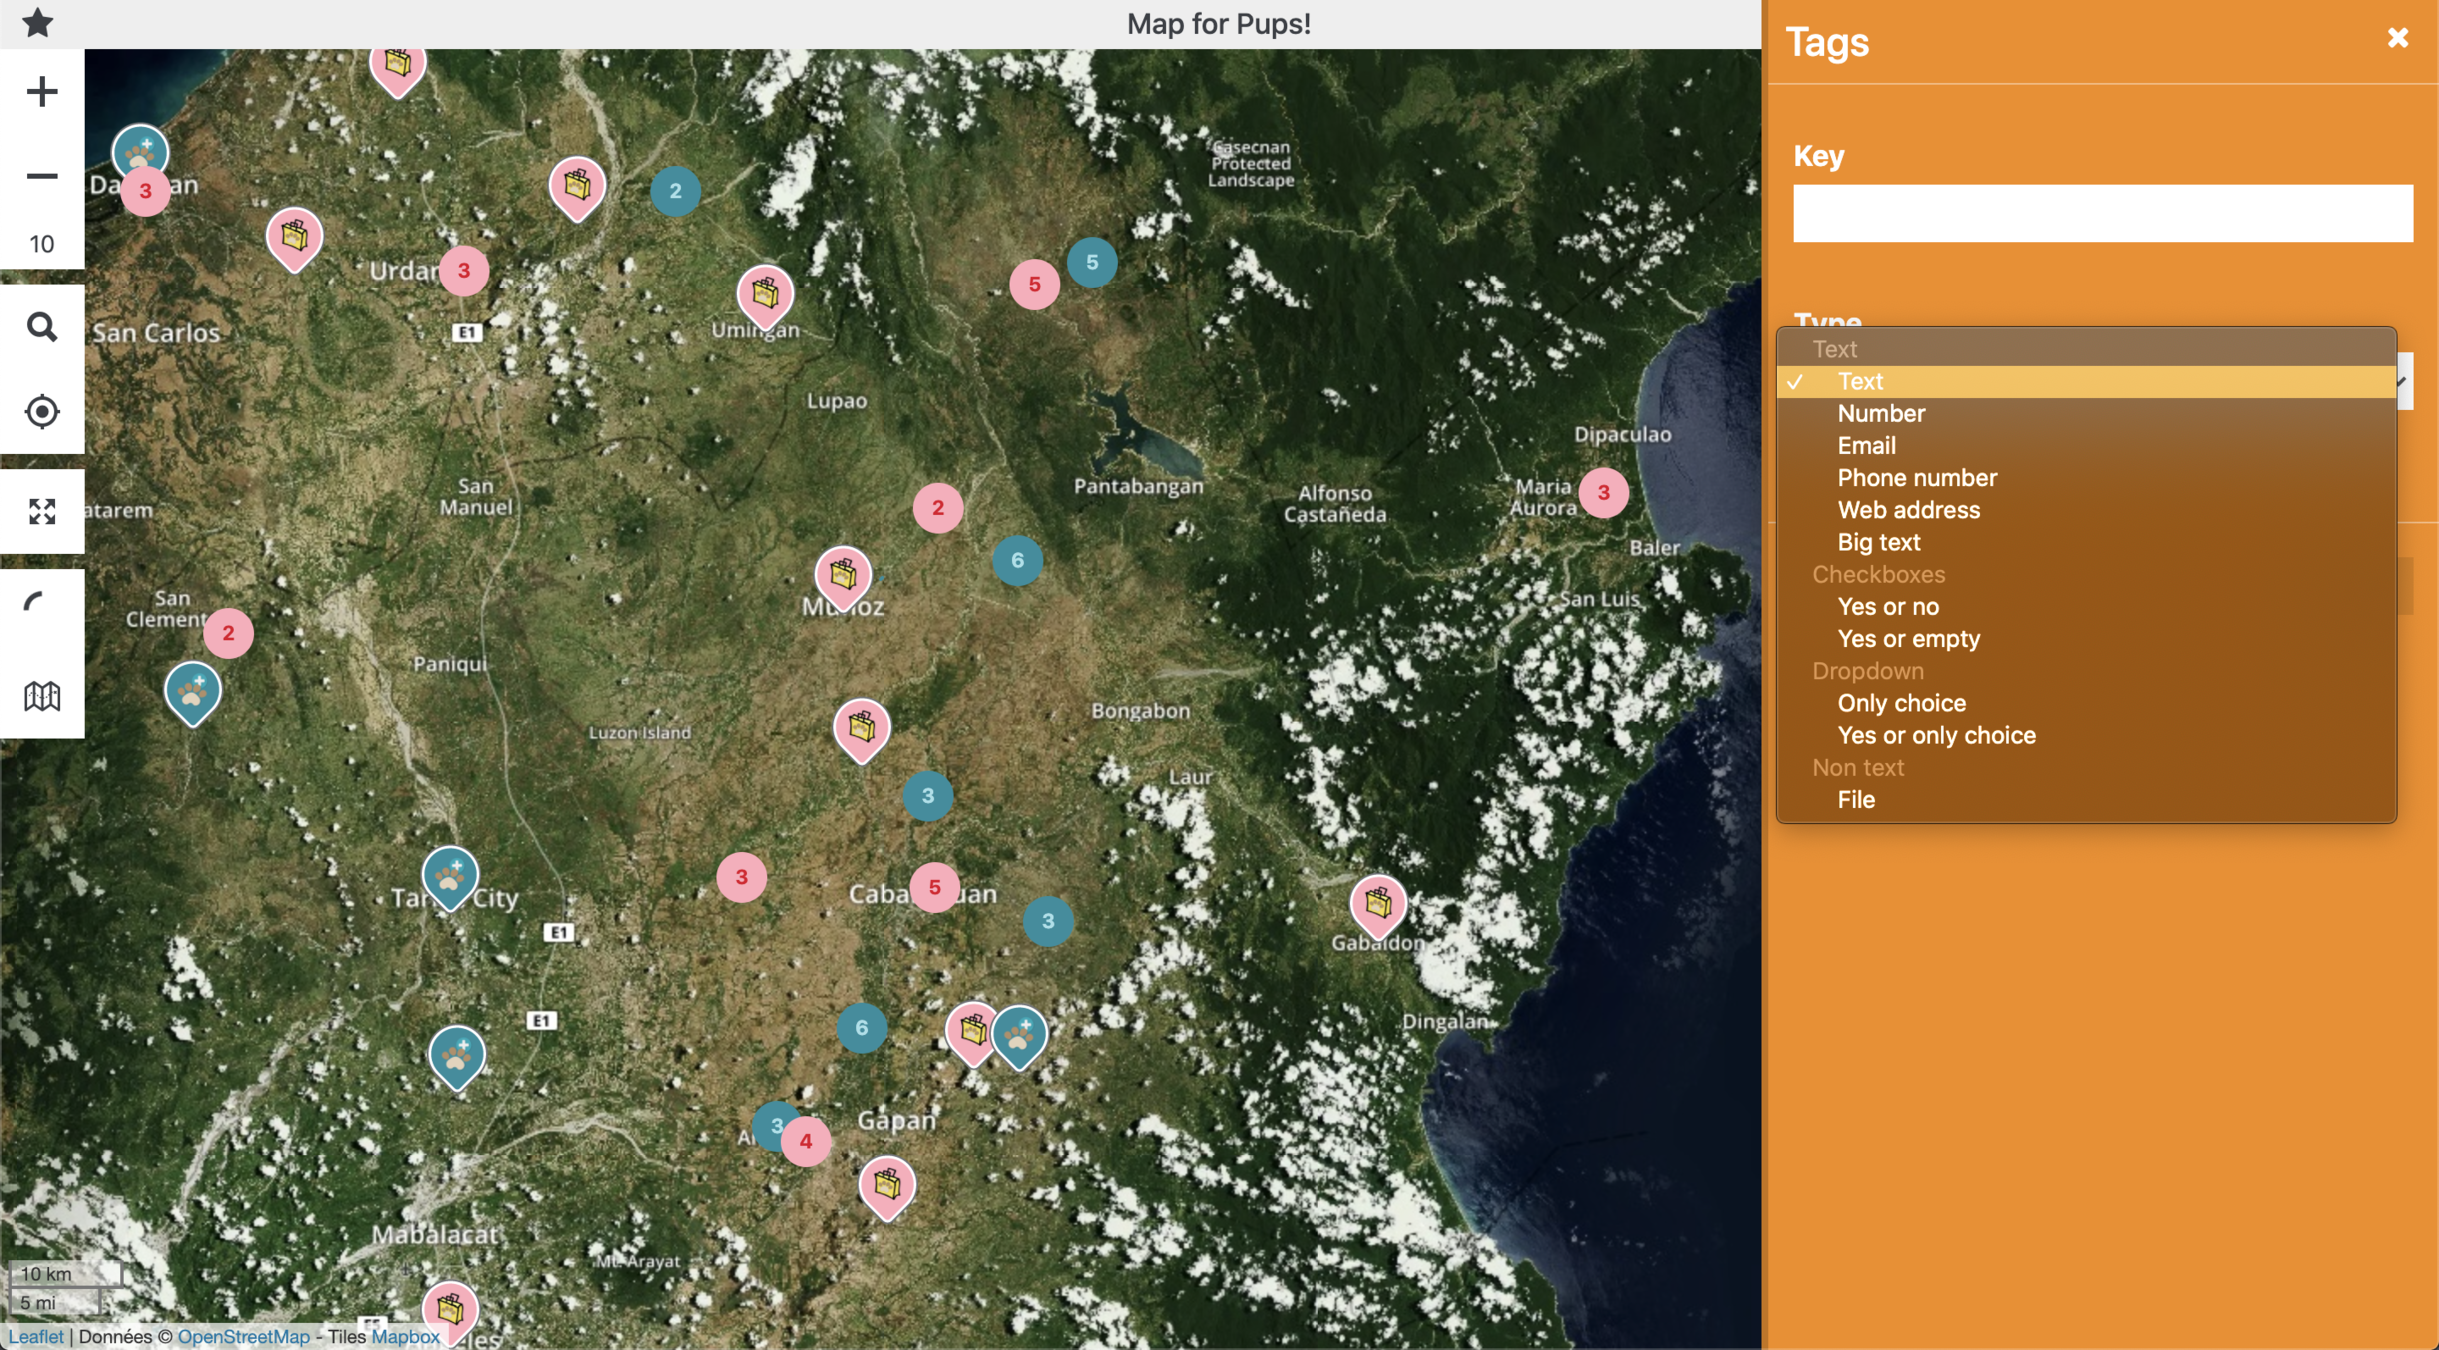Click the shop marker near Umingan

[x=765, y=294]
